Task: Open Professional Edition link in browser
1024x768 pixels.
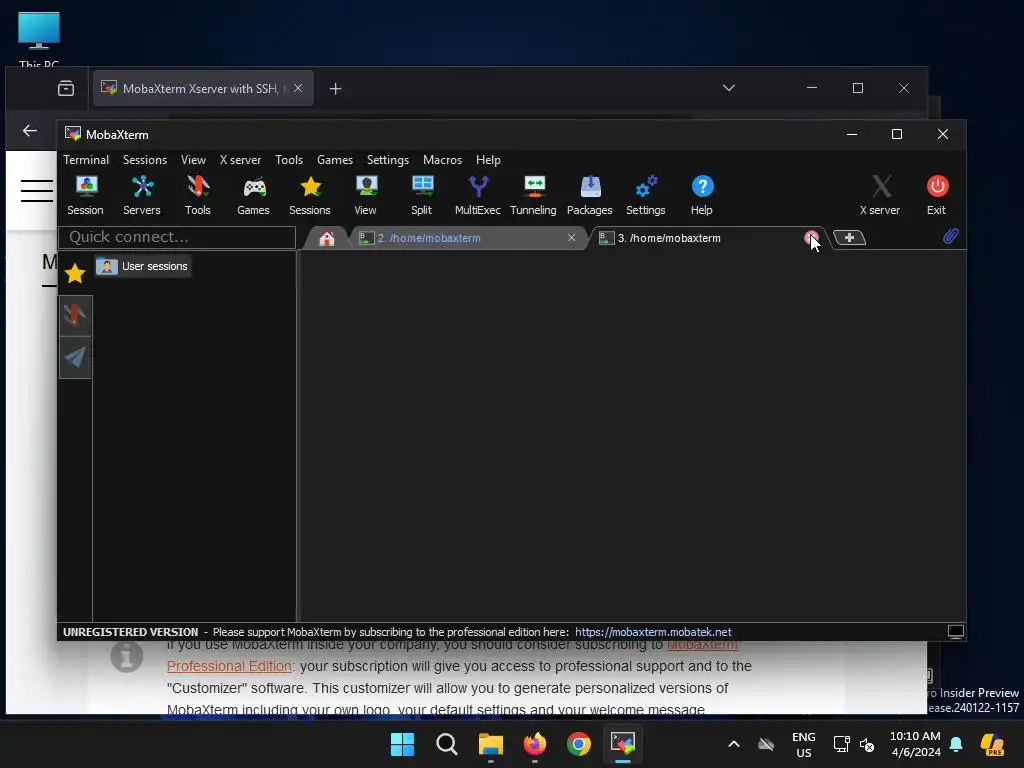Action: pyautogui.click(x=229, y=666)
